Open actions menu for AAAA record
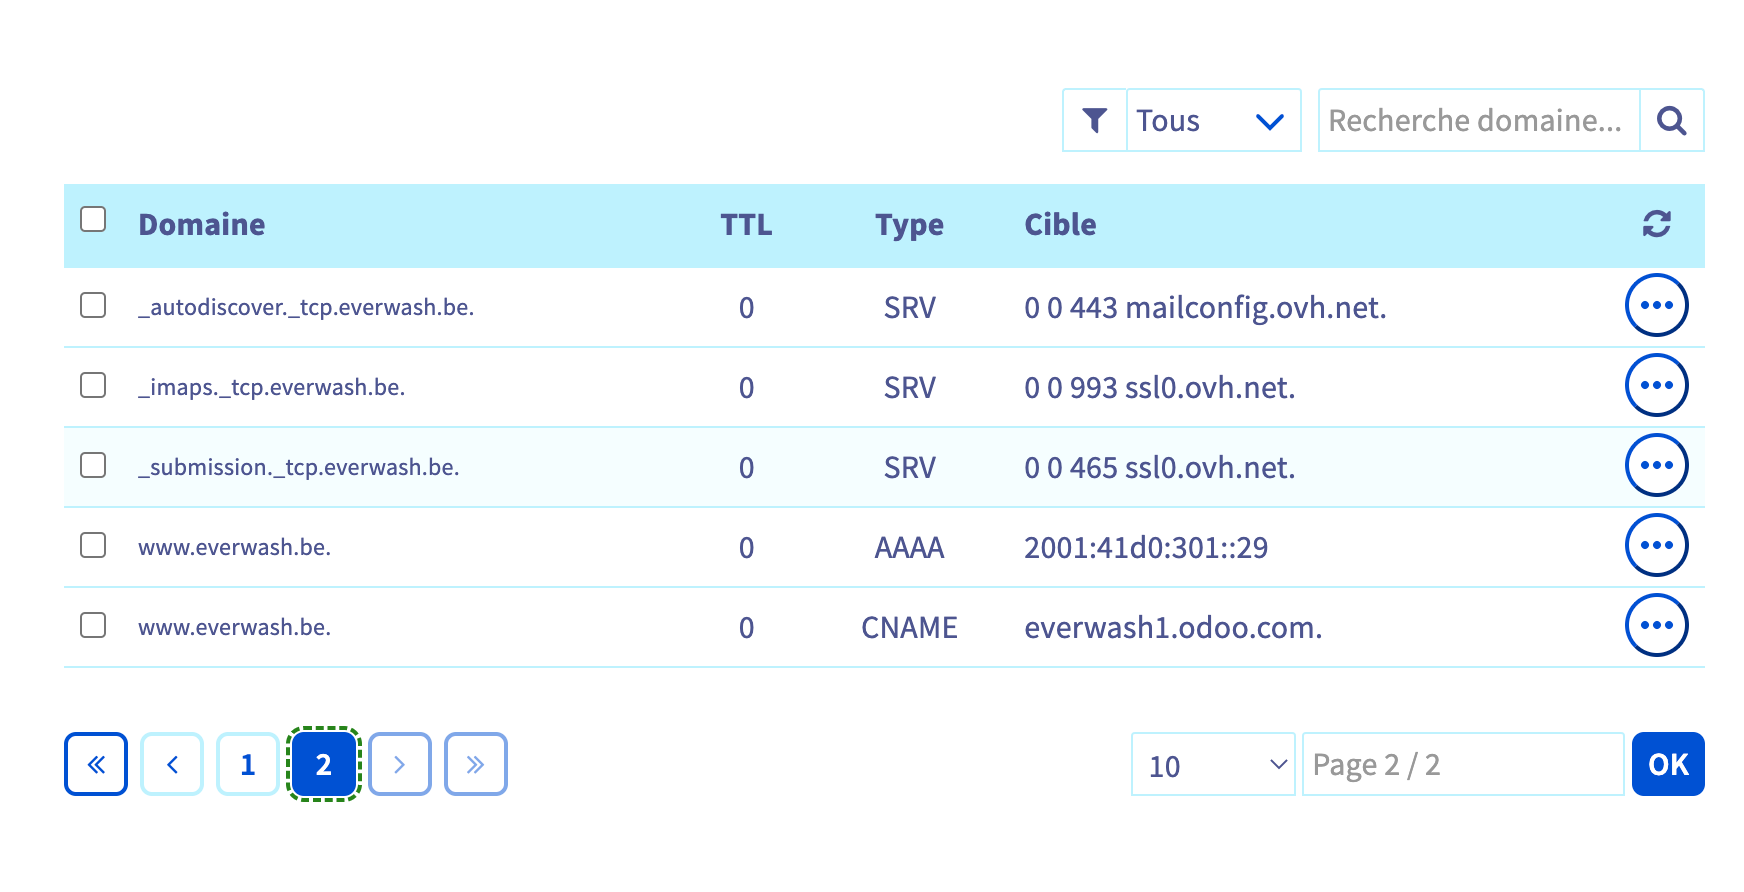Image resolution: width=1744 pixels, height=892 pixels. coord(1656,545)
